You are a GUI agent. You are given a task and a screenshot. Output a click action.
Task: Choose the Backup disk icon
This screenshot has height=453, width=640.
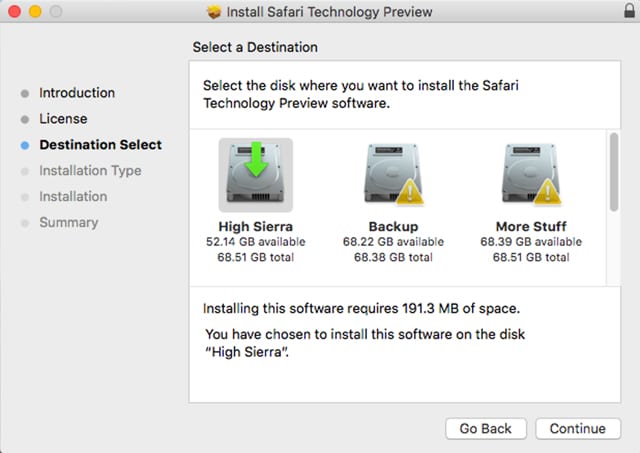point(393,174)
